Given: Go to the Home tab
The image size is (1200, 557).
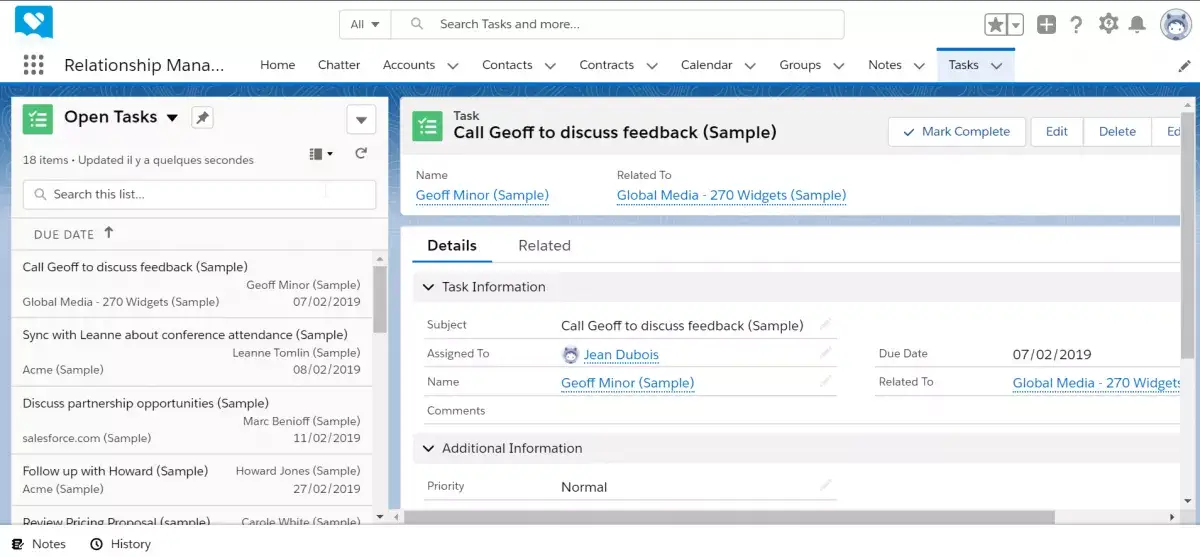Looking at the screenshot, I should pyautogui.click(x=278, y=65).
